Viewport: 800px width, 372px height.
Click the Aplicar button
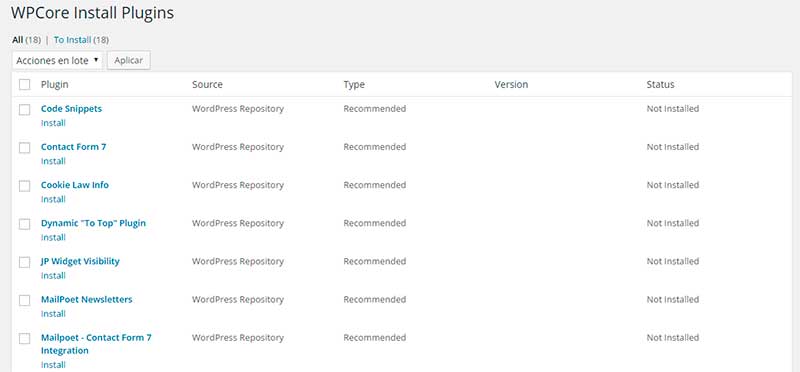[129, 60]
